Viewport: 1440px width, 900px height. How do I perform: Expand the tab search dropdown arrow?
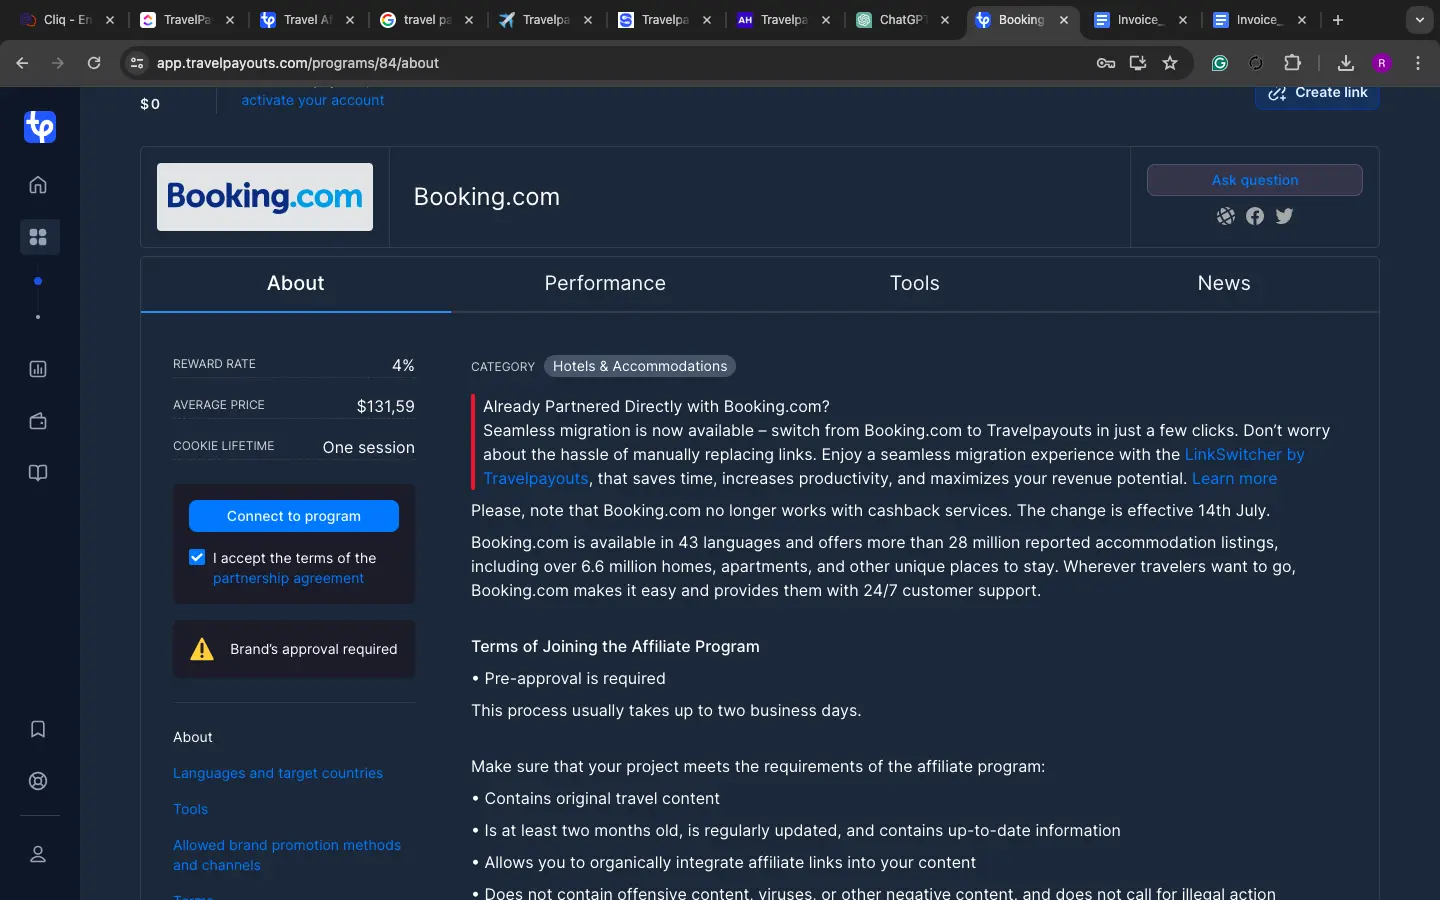tap(1420, 20)
